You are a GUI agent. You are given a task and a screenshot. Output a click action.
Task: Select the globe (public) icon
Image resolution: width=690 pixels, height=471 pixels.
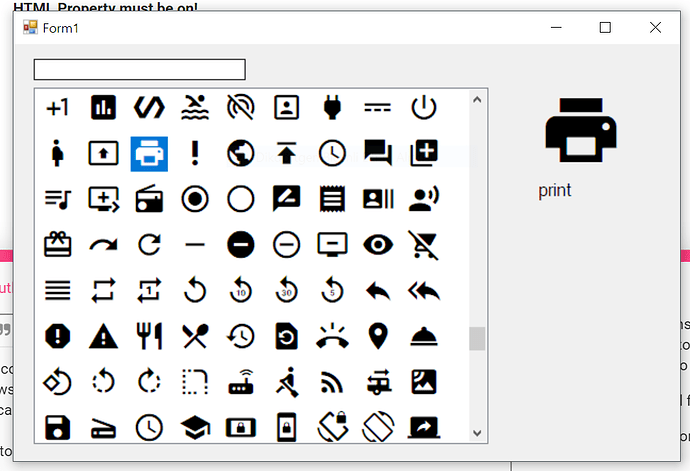(241, 153)
